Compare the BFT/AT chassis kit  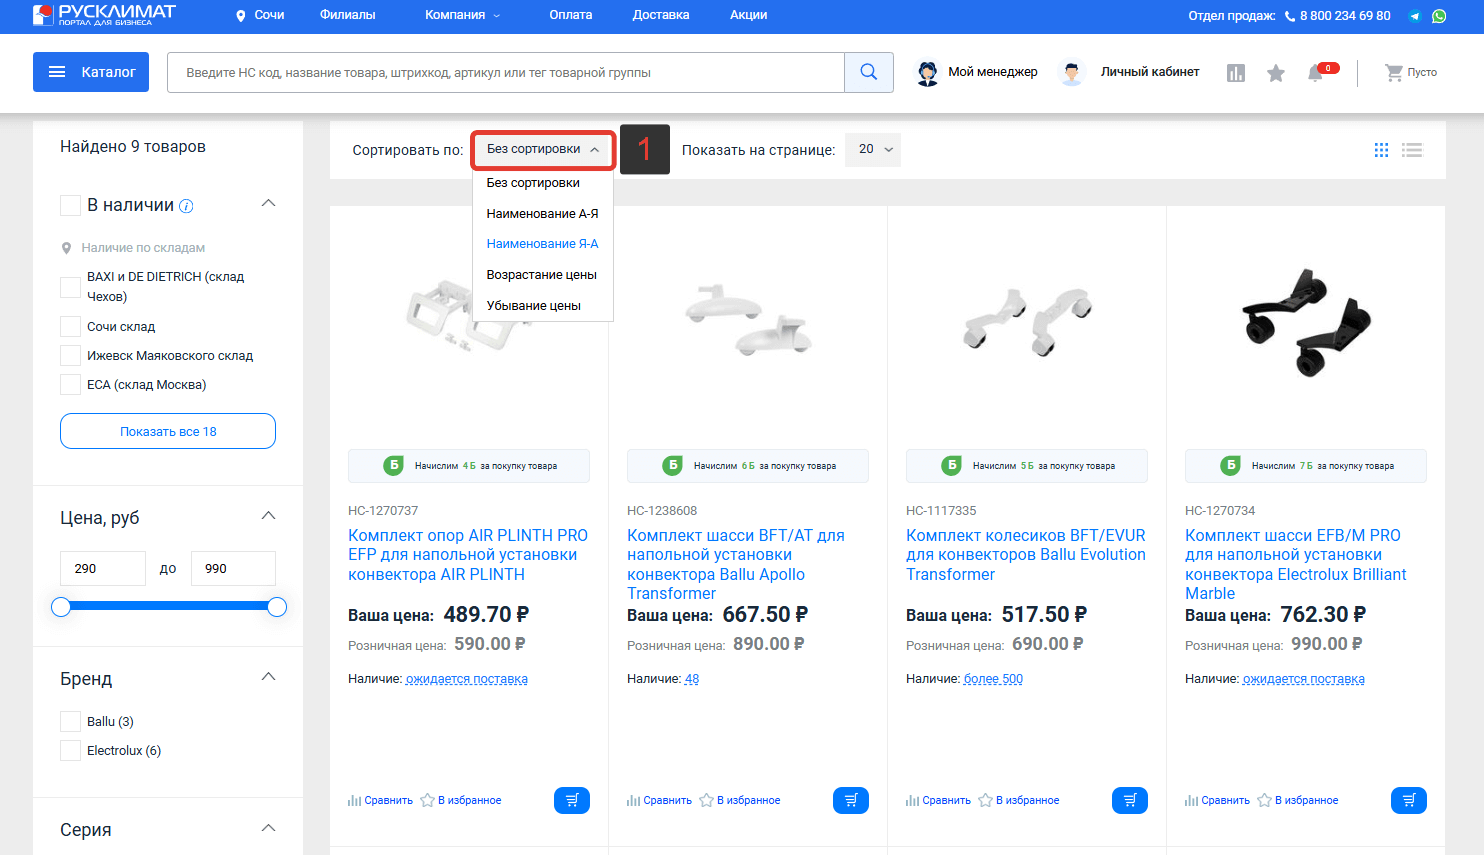[x=659, y=800]
